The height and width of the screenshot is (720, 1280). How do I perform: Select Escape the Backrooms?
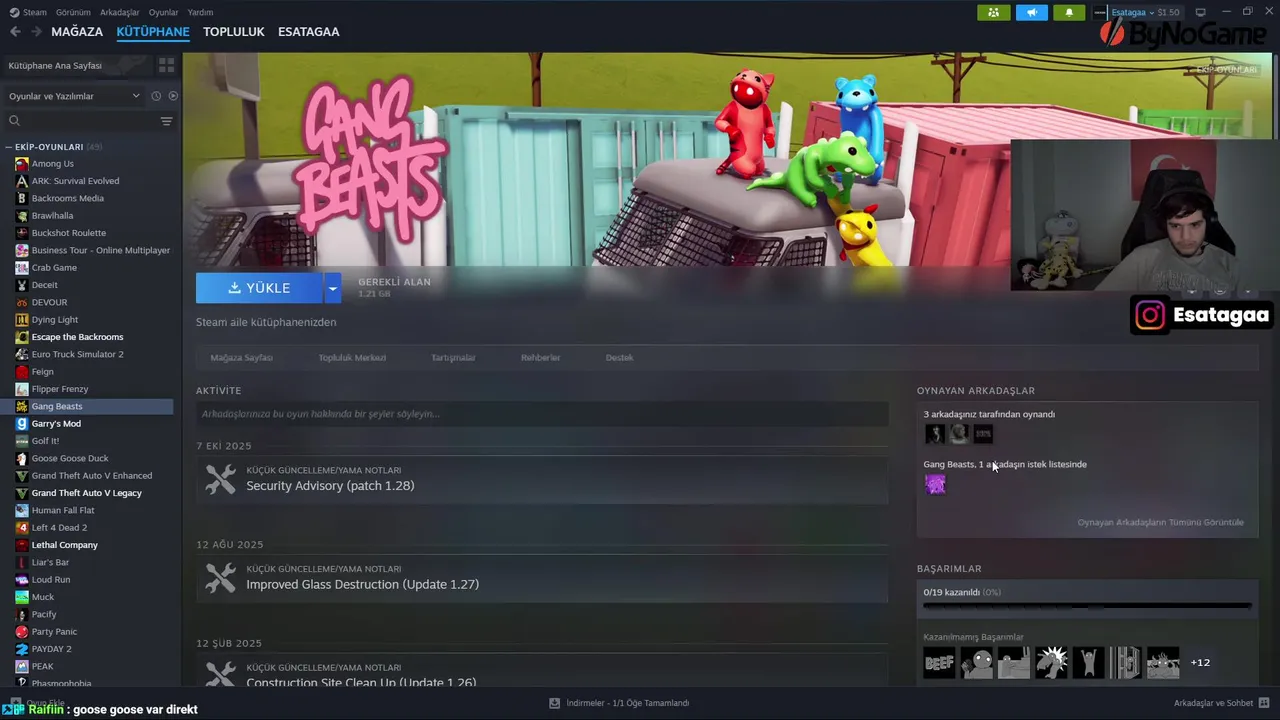click(77, 337)
